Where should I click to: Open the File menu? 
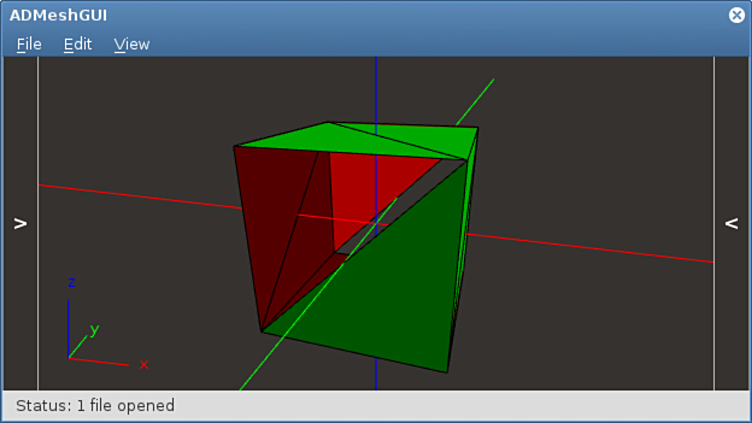tap(29, 44)
